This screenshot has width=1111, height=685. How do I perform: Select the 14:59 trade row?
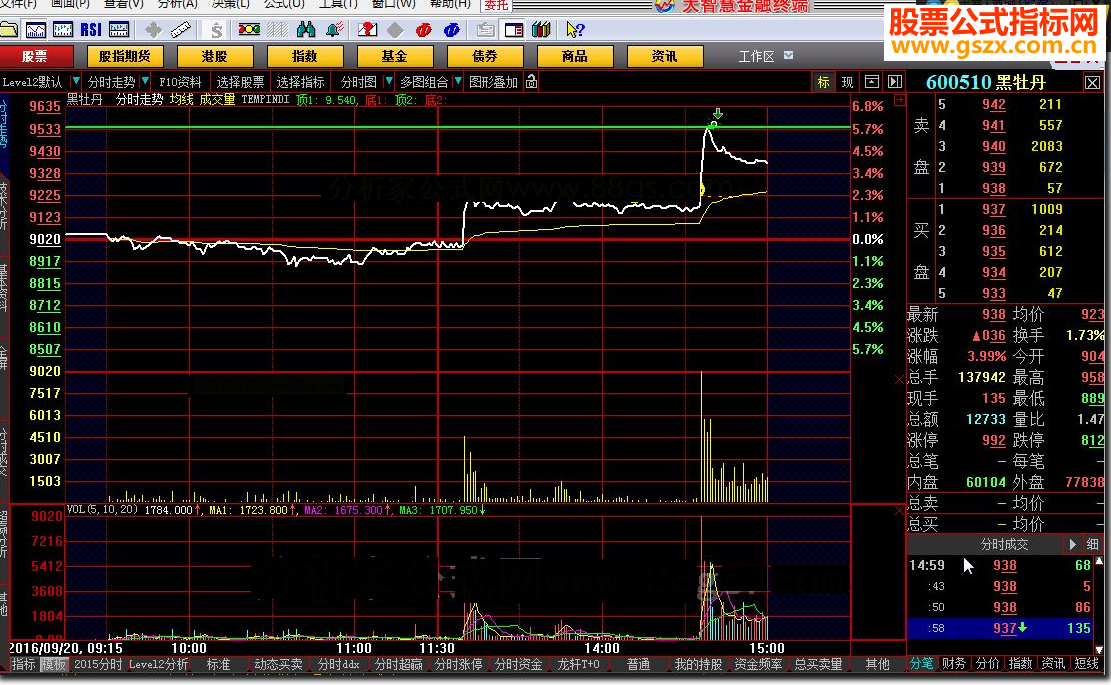pyautogui.click(x=1001, y=565)
